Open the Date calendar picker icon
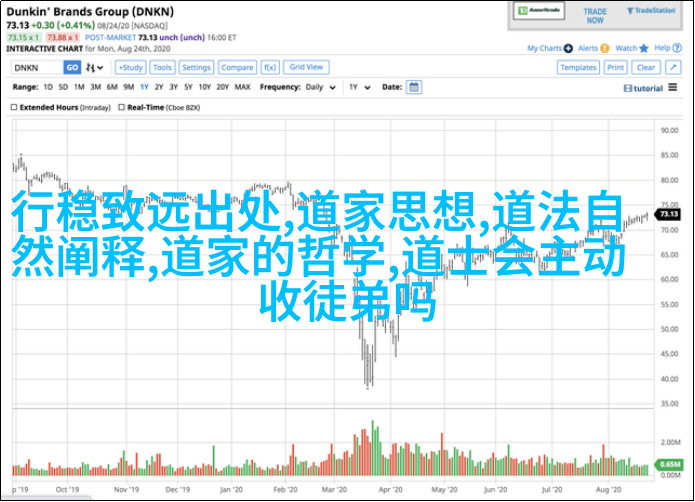695x502 pixels. click(414, 87)
